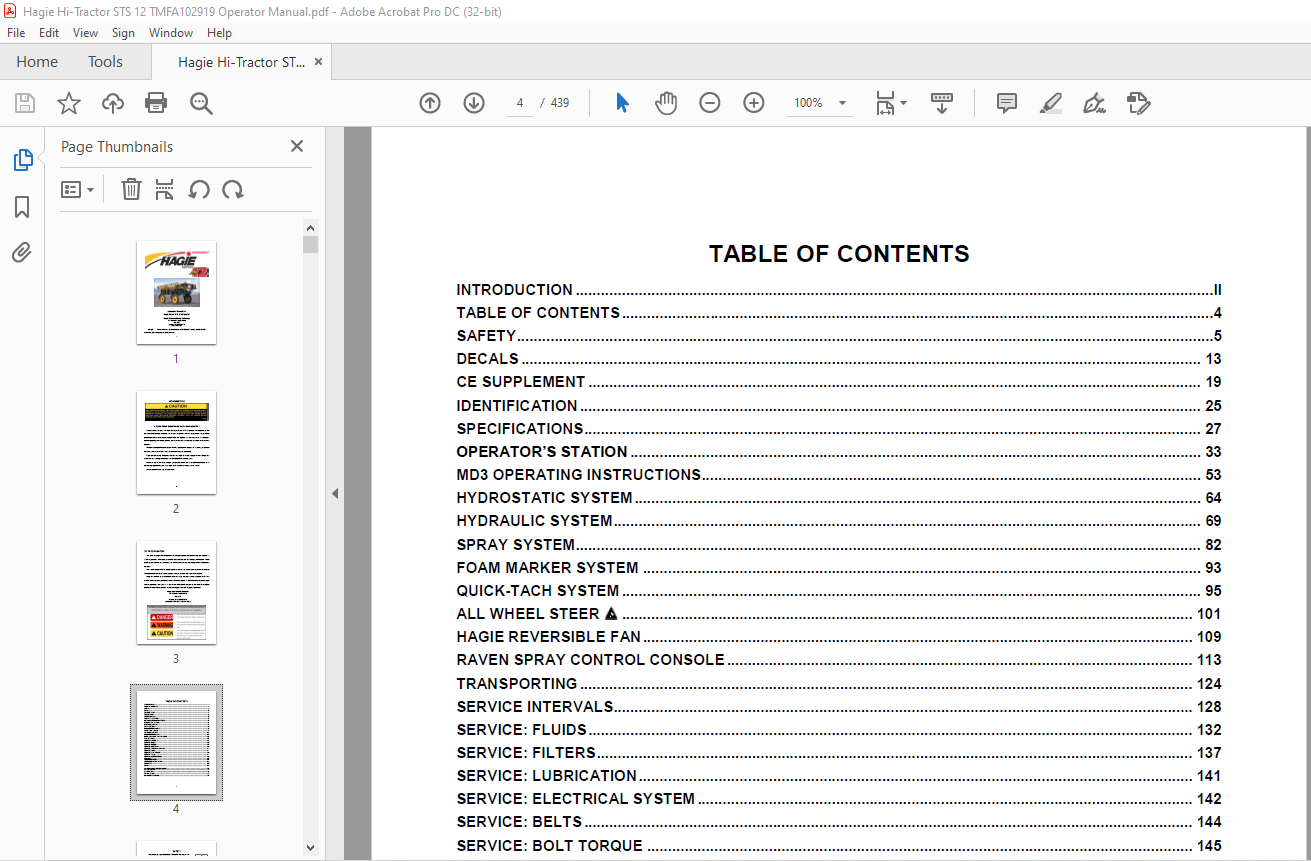Click the Save file icon
The height and width of the screenshot is (861, 1311).
[x=25, y=103]
